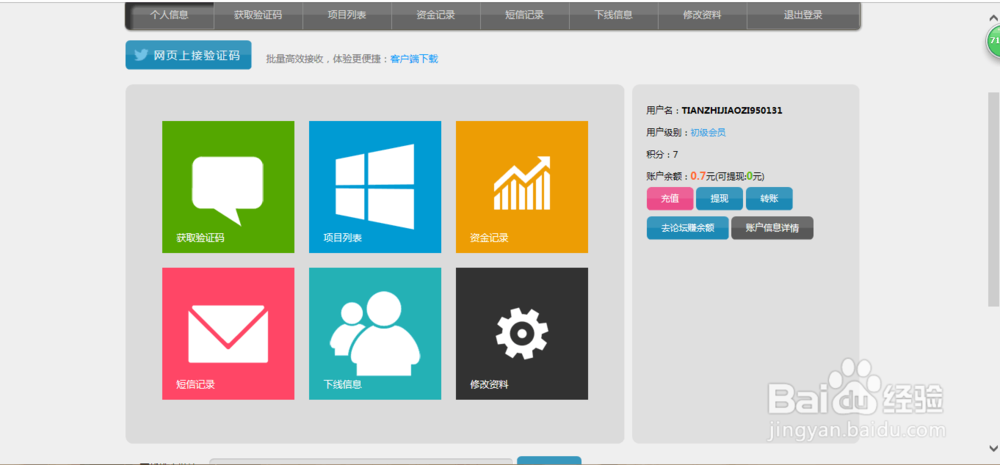Click the 积分：7 points text

click(x=662, y=154)
